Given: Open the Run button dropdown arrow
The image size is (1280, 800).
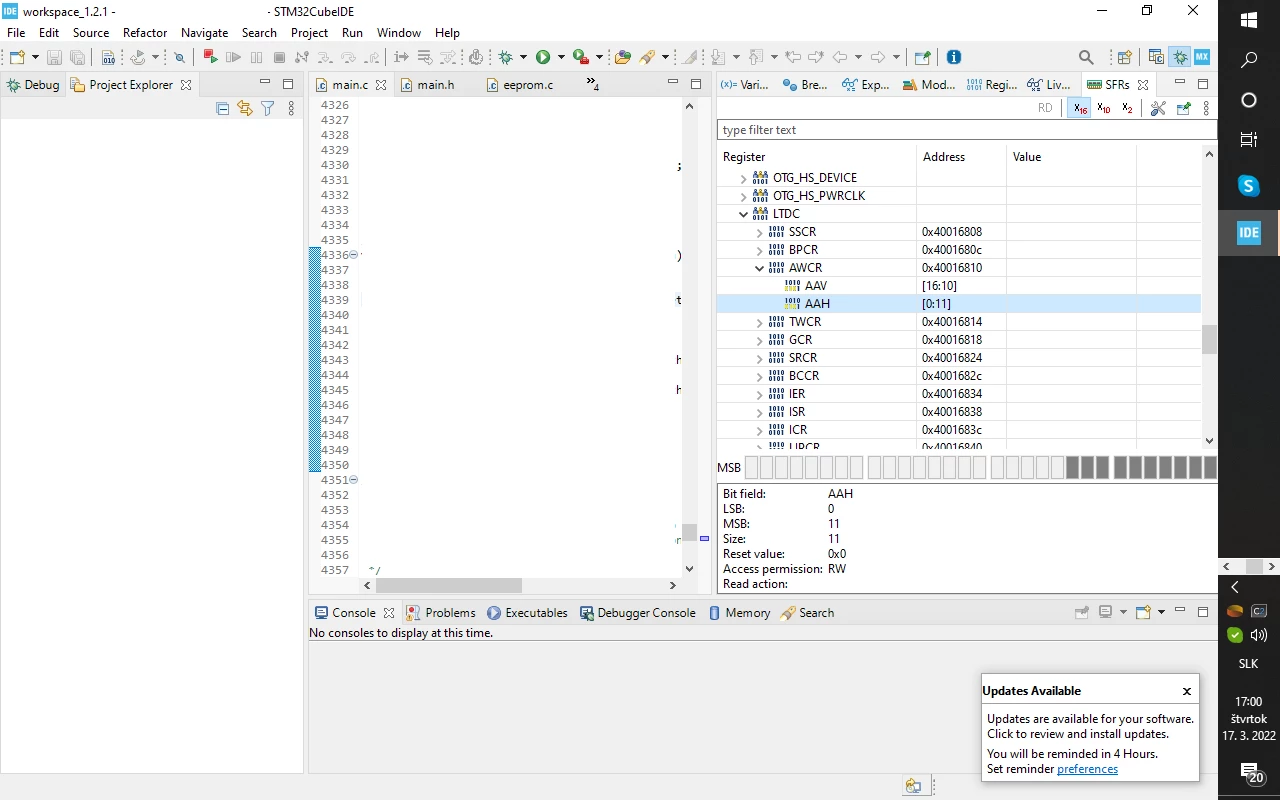Looking at the screenshot, I should click(x=561, y=57).
